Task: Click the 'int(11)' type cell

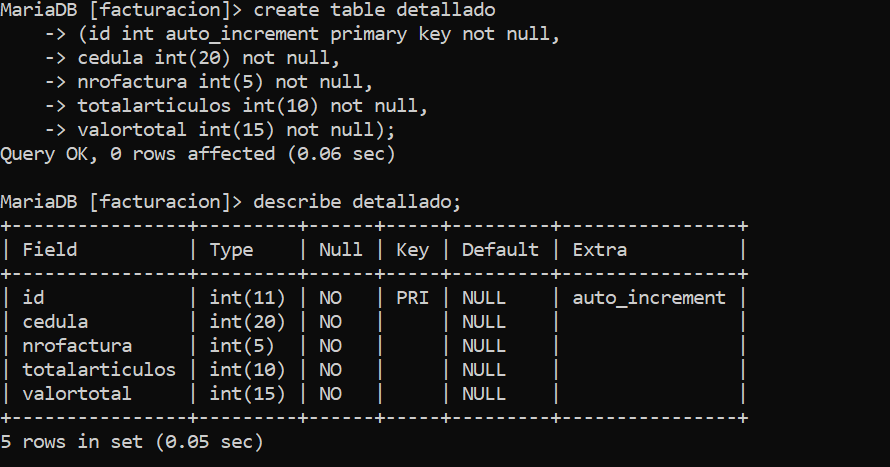Action: 247,297
